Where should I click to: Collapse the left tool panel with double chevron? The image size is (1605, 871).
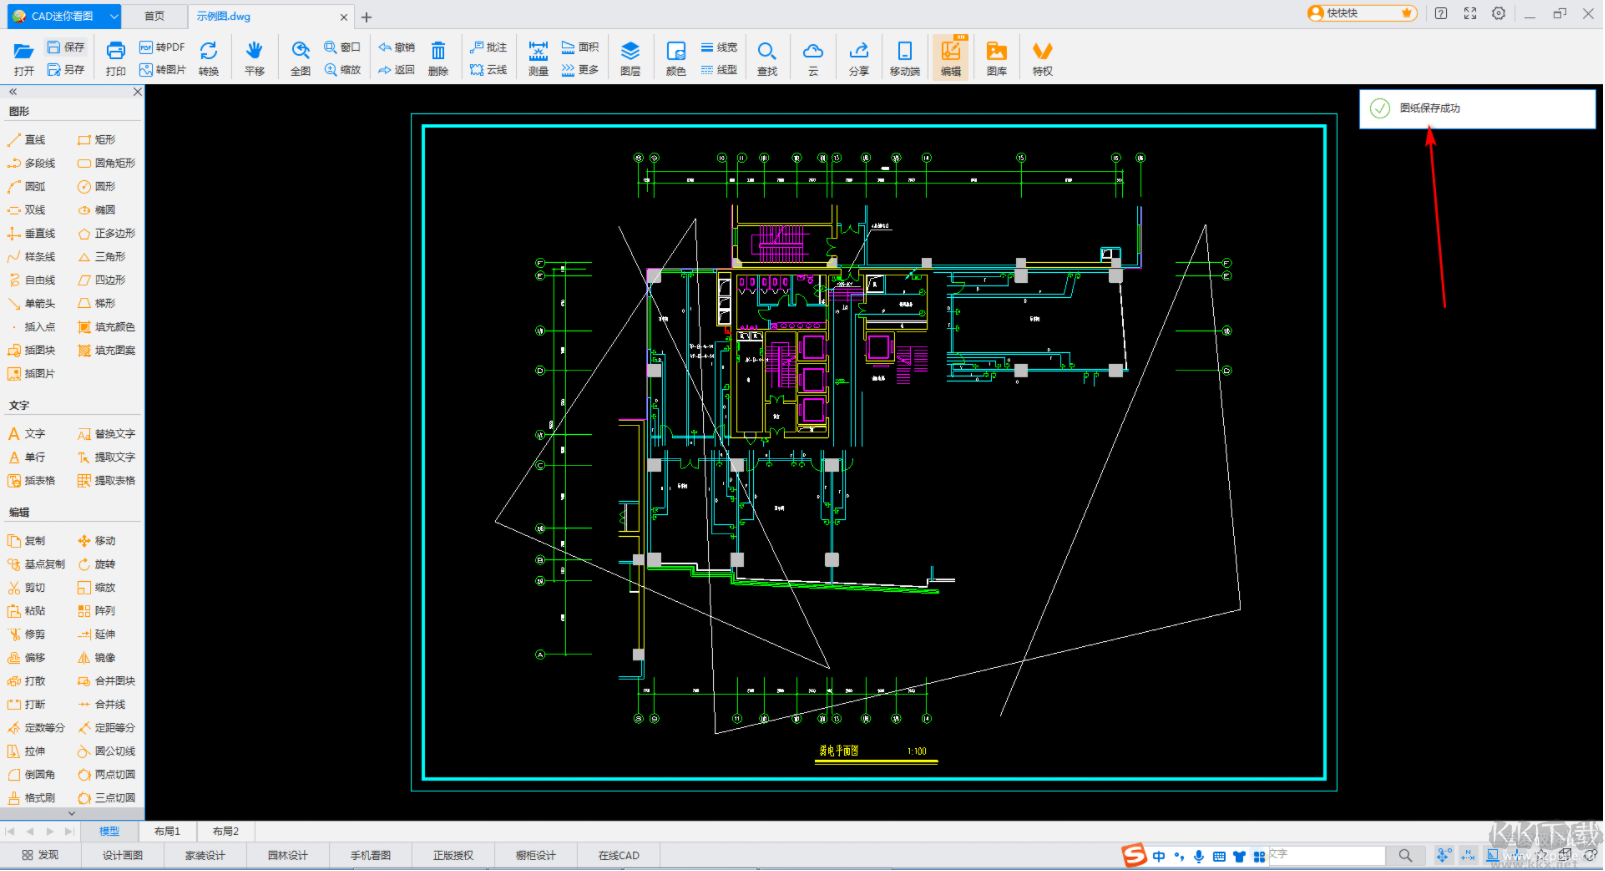coord(13,92)
